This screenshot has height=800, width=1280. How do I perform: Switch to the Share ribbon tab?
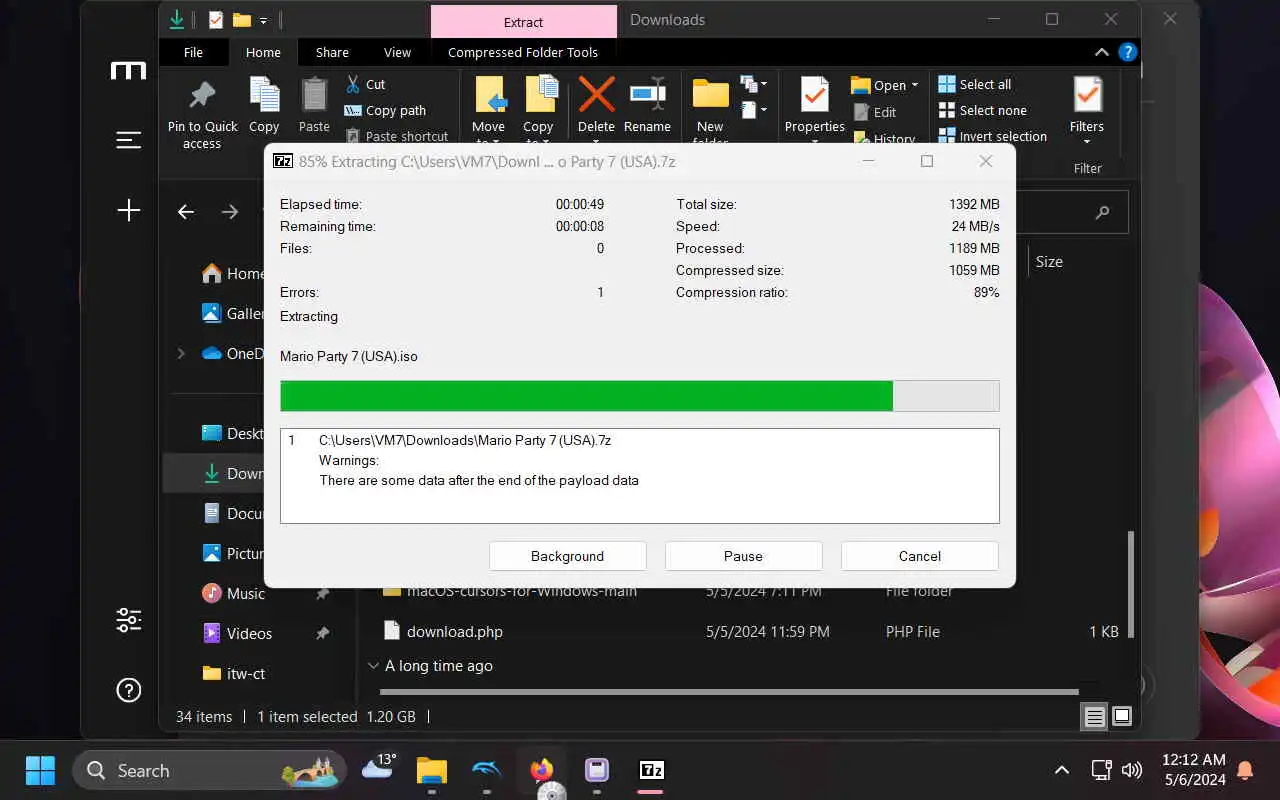coord(332,52)
